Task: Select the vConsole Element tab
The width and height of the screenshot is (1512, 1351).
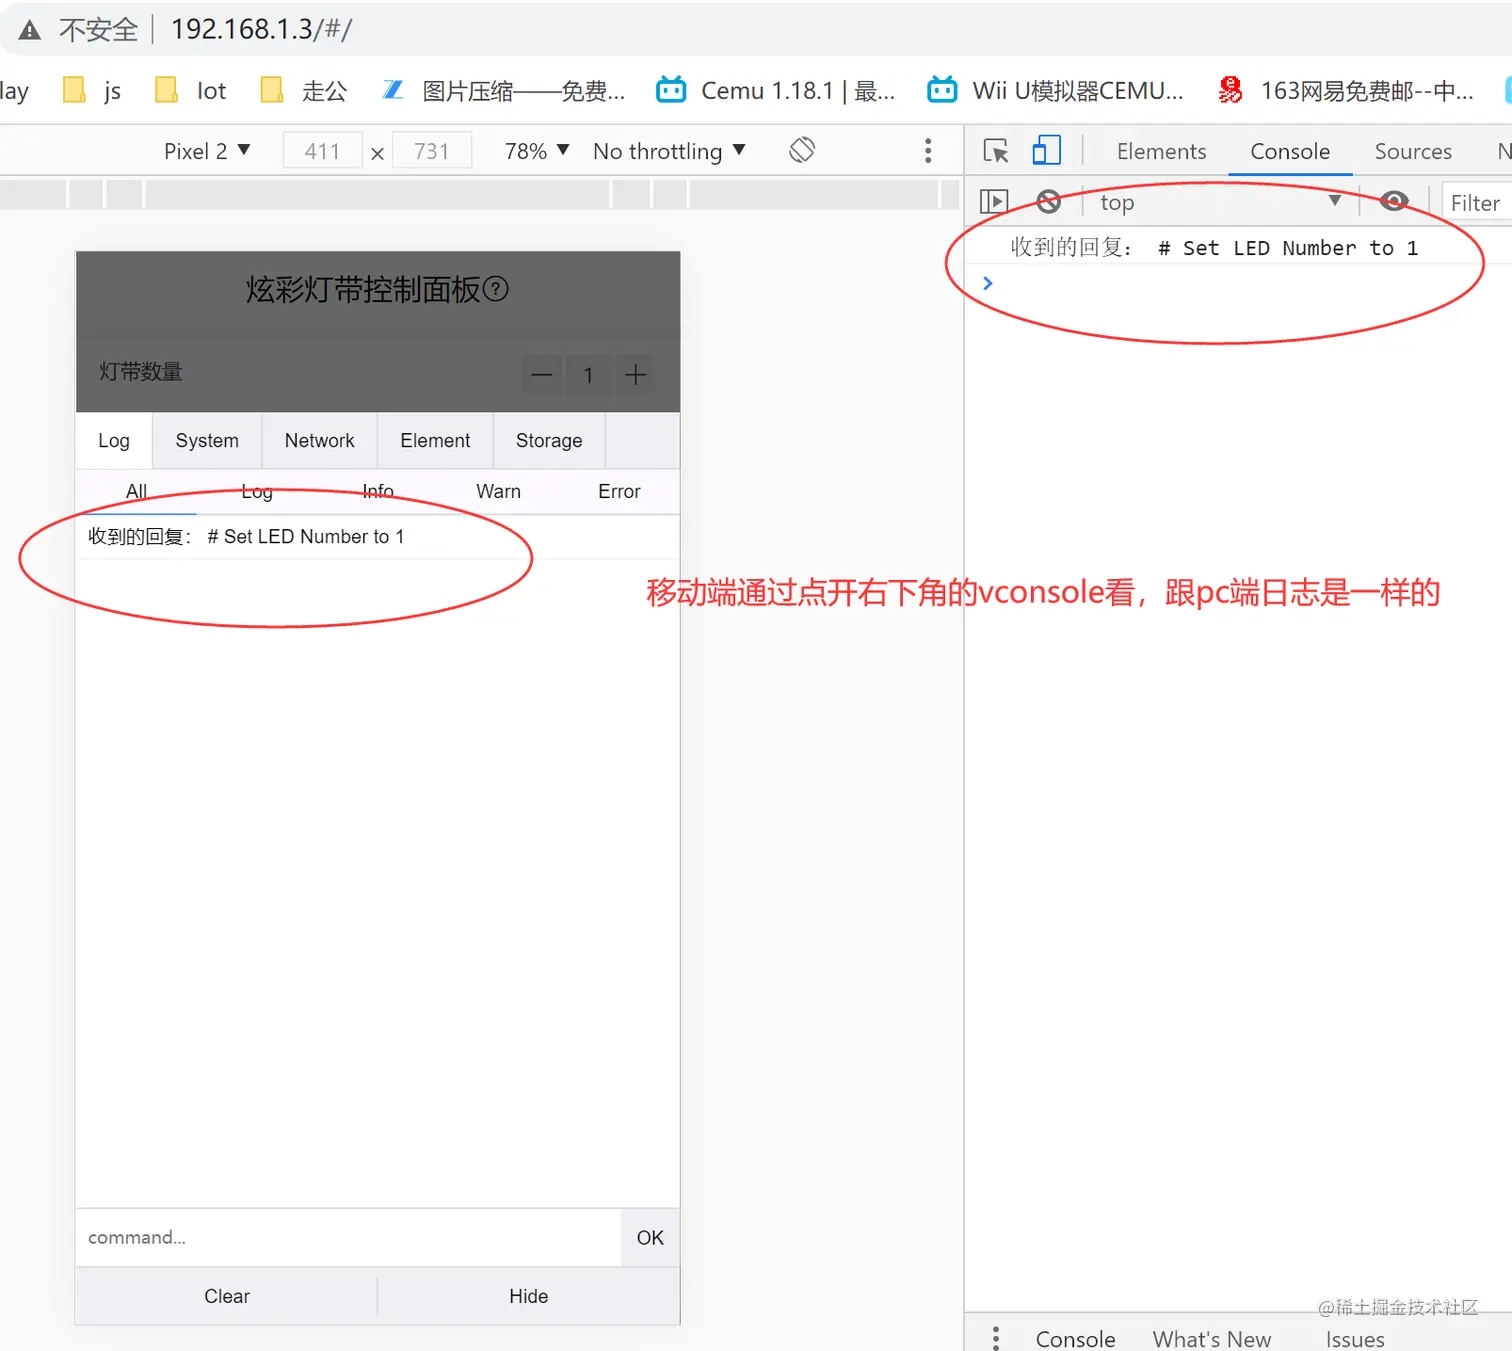Action: 435,441
